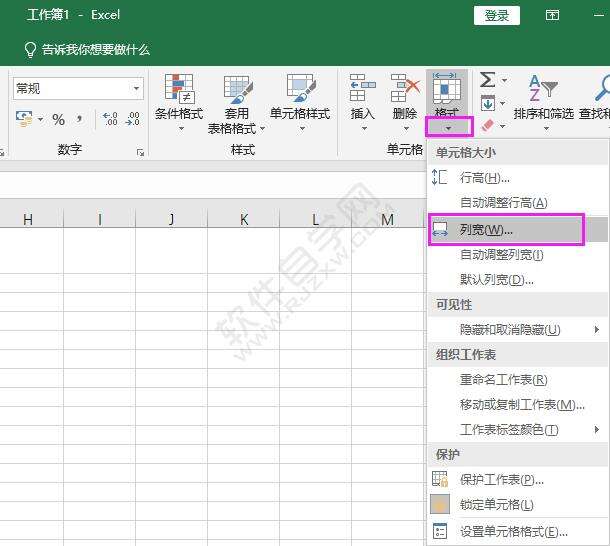Expand the Delete dropdown arrow
The image size is (610, 546).
(406, 128)
